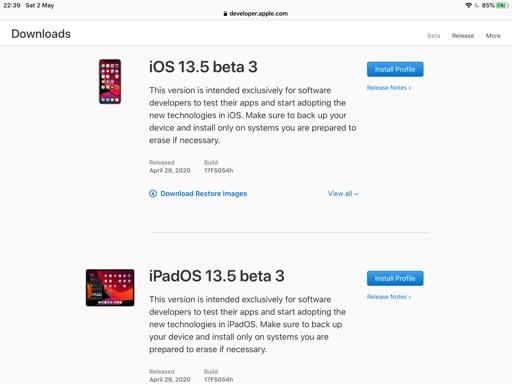
Task: Open the More menu in Downloads header
Action: [x=493, y=36]
